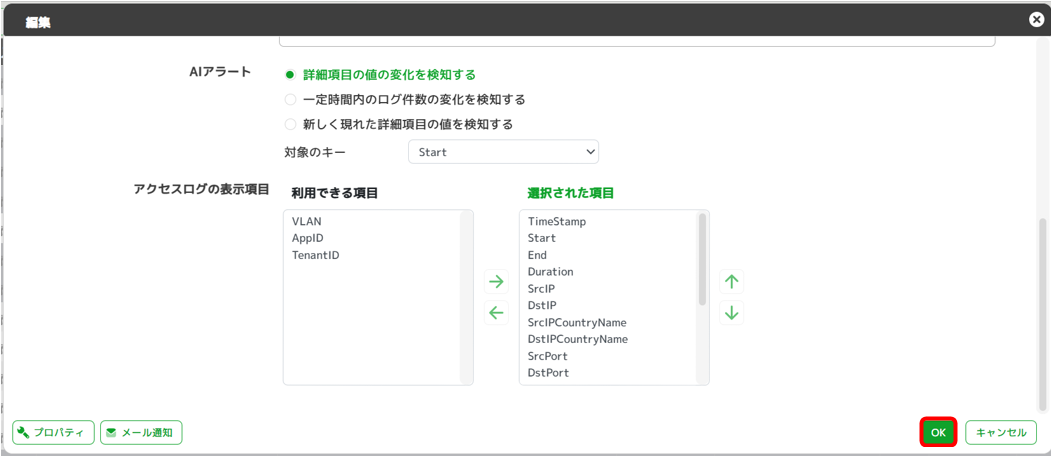Select SrcIPCountryName in selected items

577,323
